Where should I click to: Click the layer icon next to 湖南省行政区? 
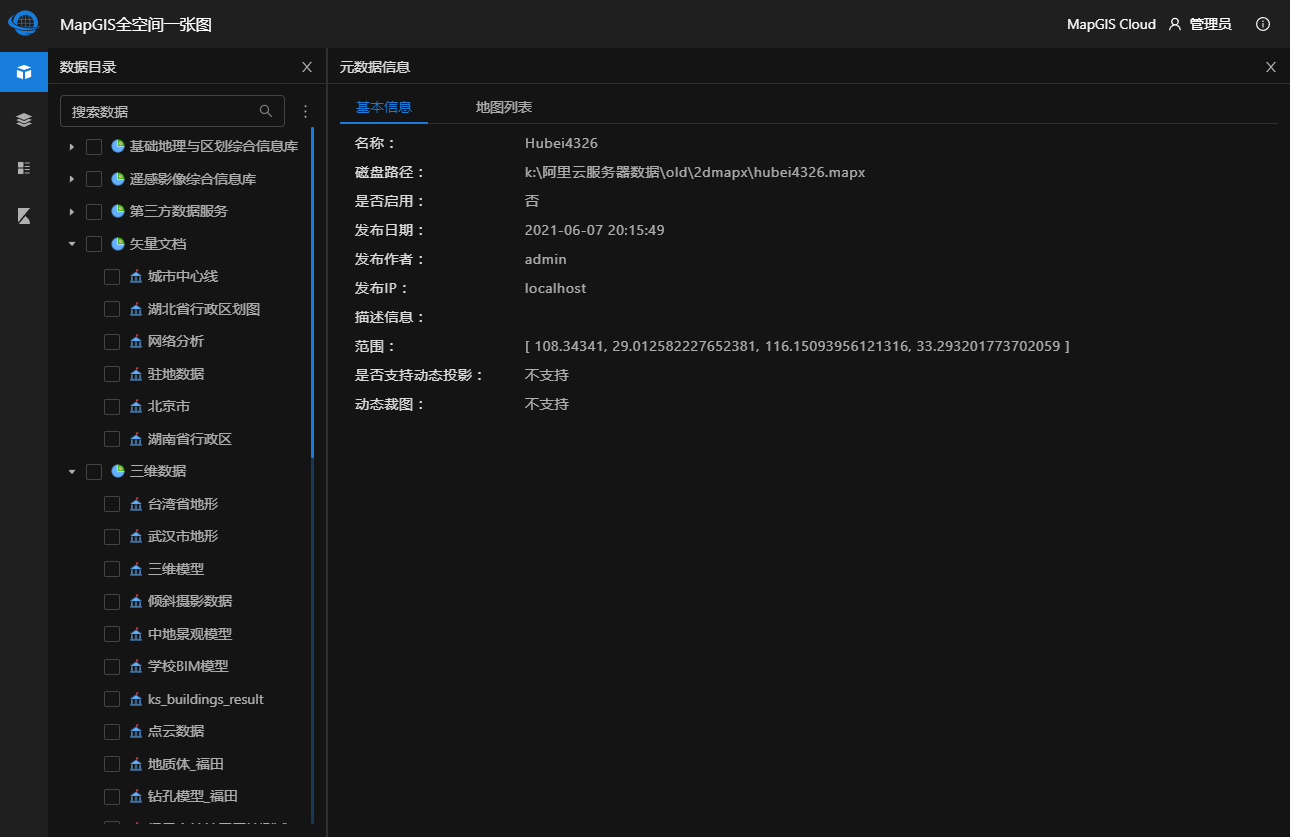click(x=136, y=439)
